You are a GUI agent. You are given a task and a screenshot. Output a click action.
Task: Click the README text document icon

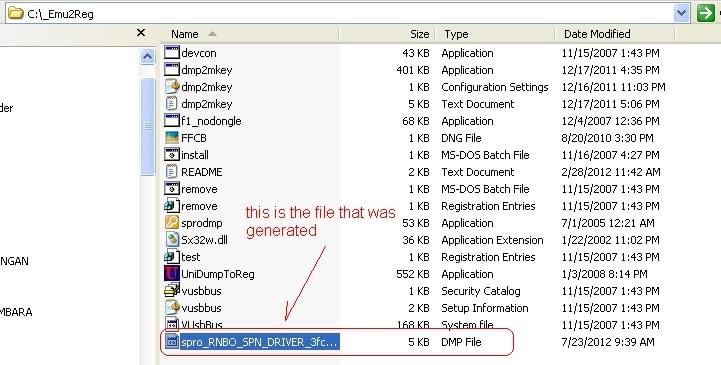172,171
